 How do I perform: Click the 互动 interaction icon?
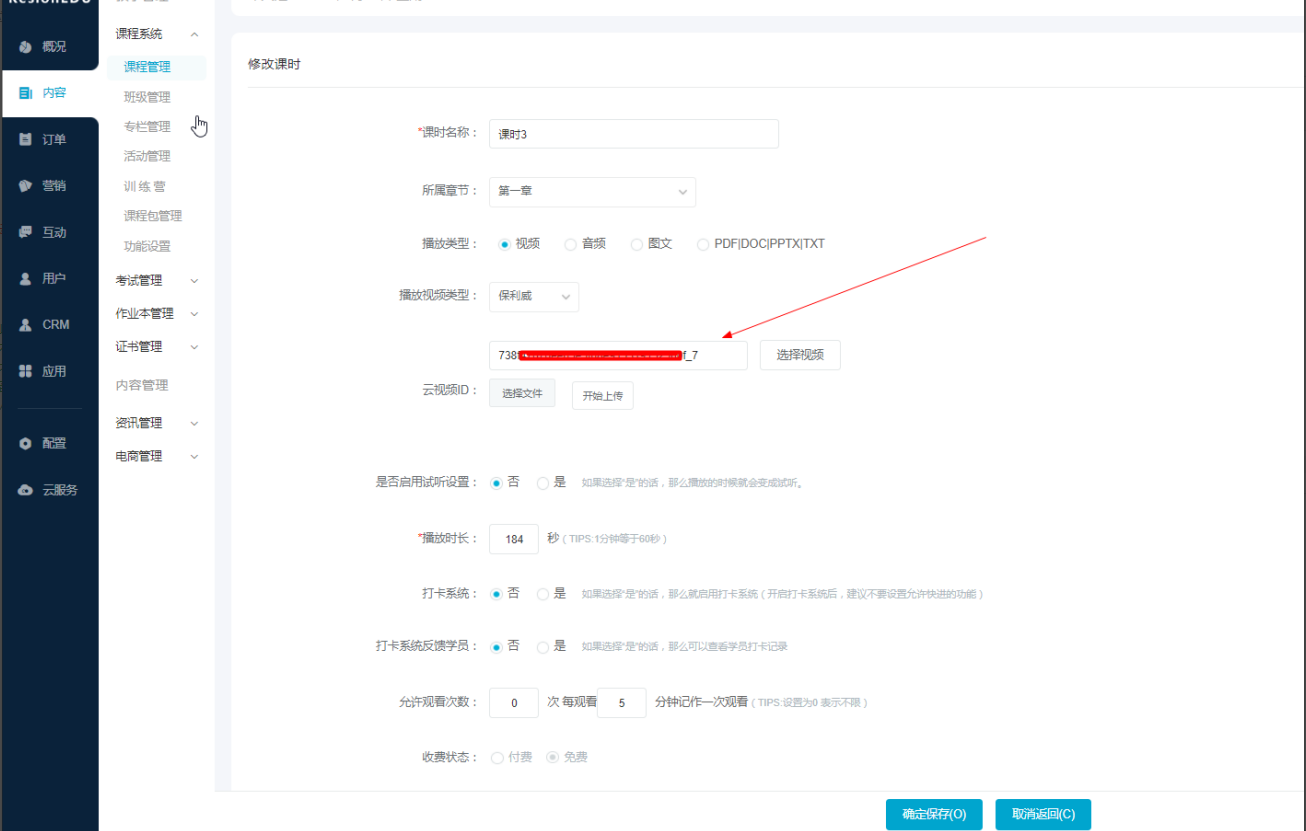(26, 232)
